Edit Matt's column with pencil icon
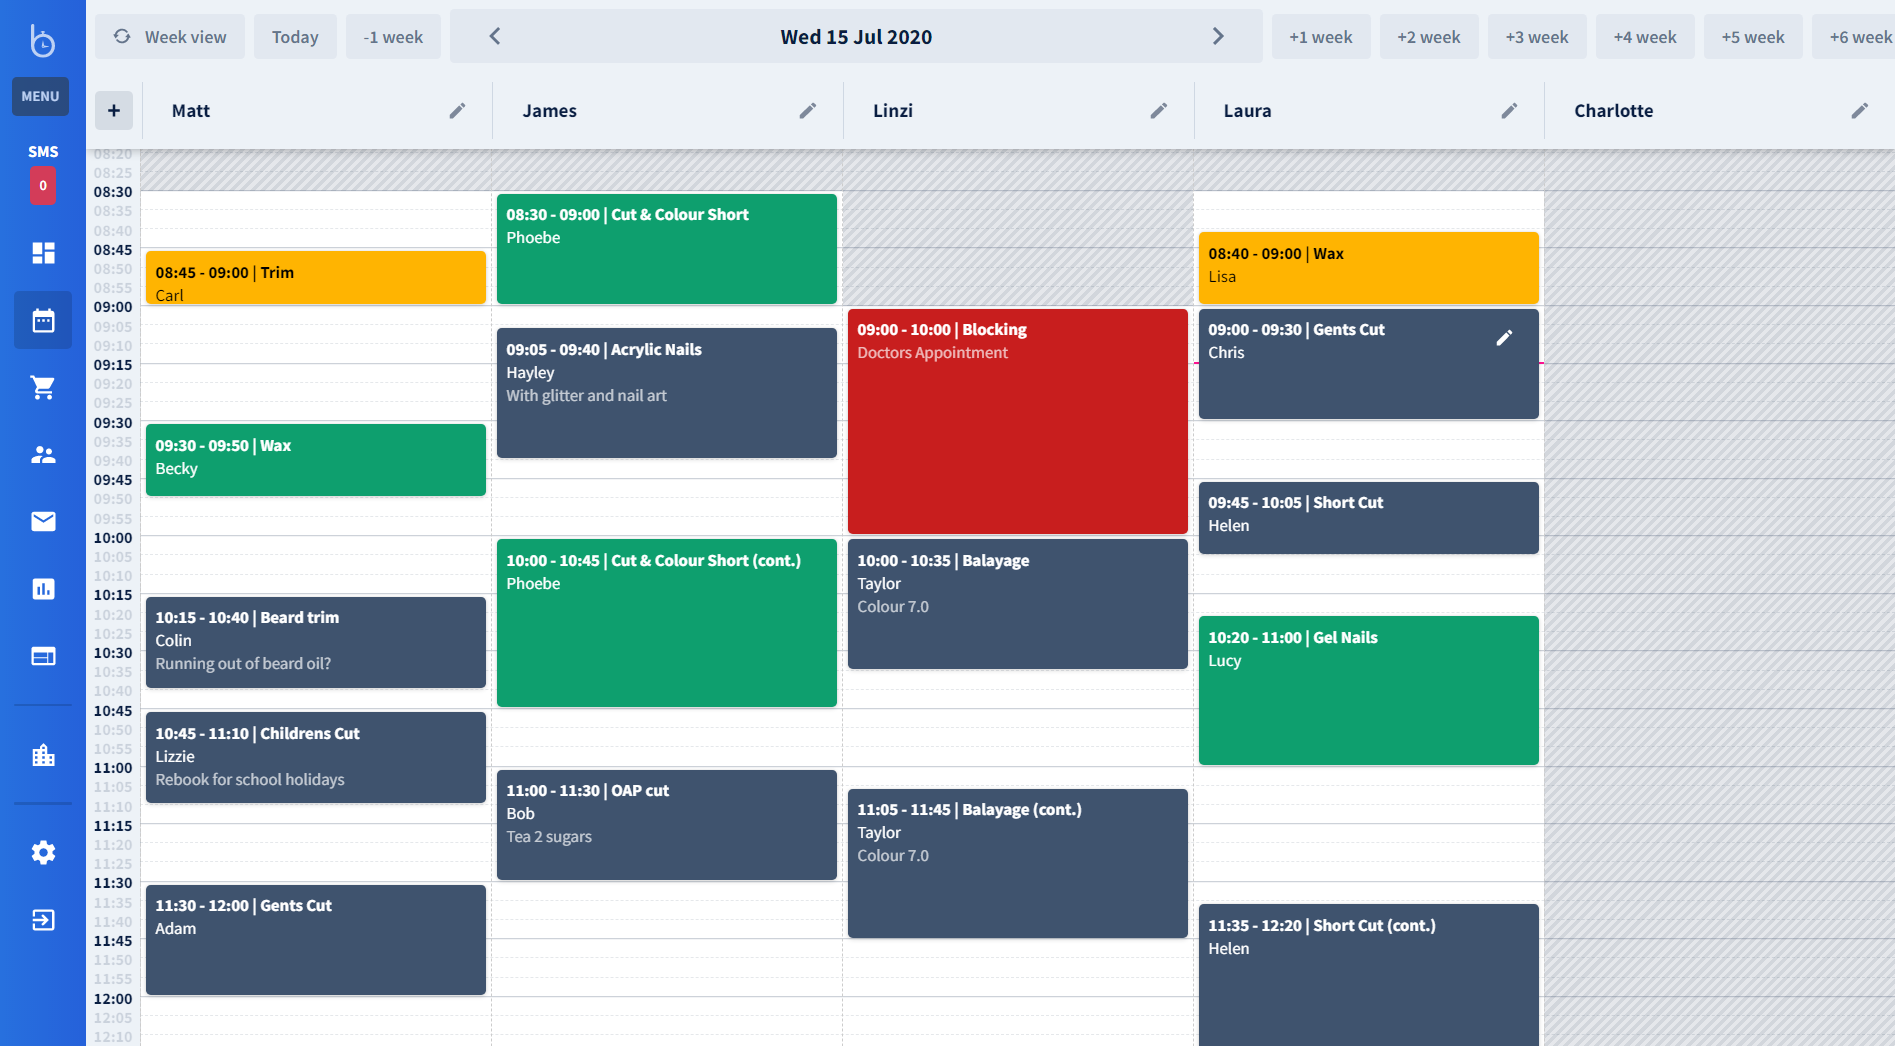 pyautogui.click(x=457, y=111)
